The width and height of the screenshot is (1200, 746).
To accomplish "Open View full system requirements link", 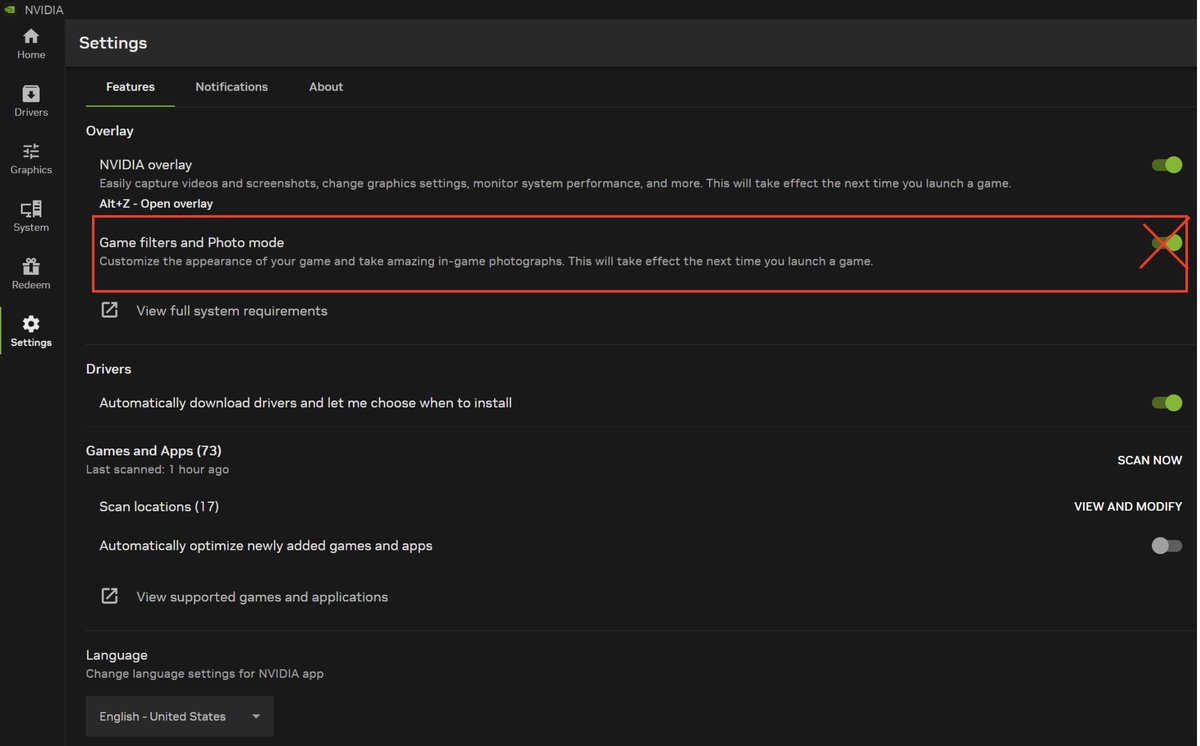I will 232,311.
